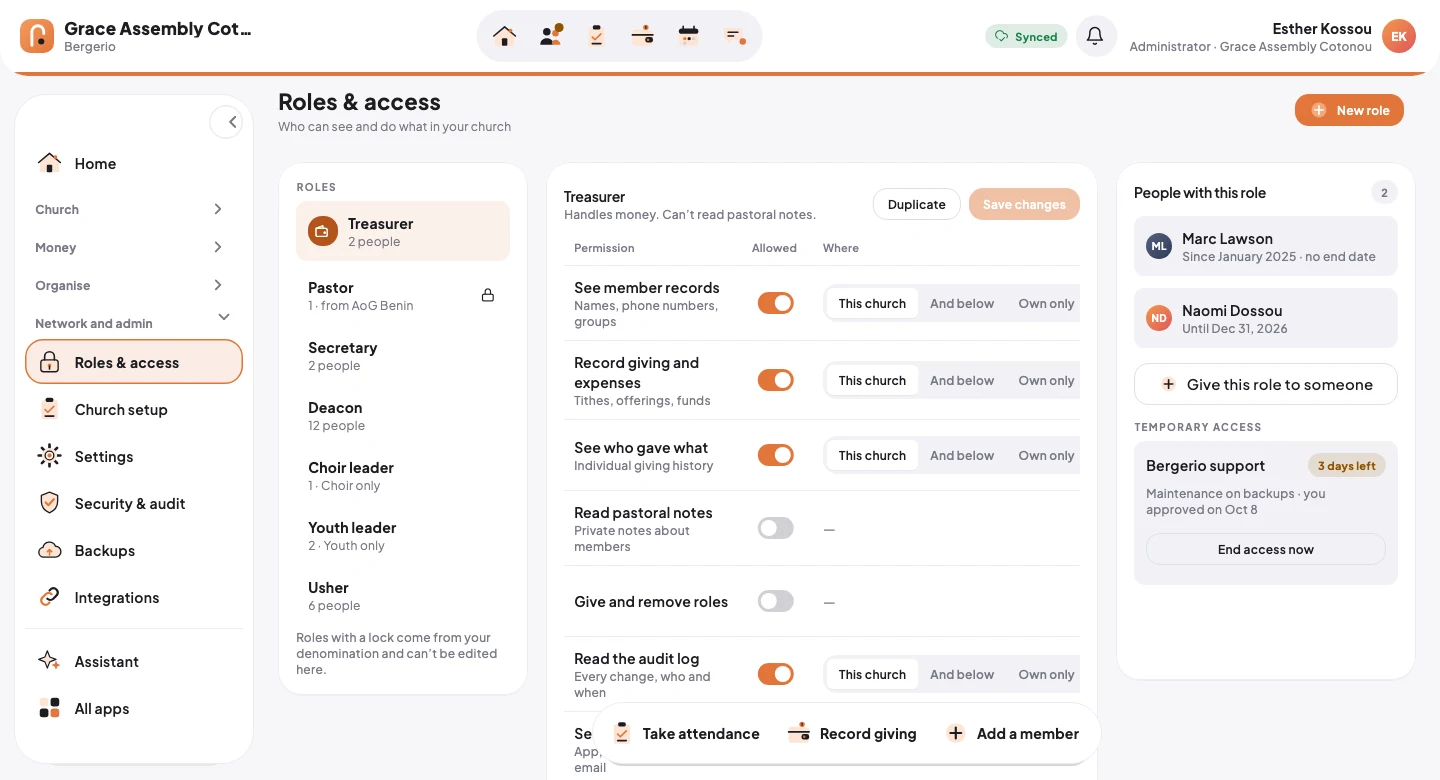Select This church for Read the audit log
This screenshot has height=780, width=1440.
click(x=872, y=674)
